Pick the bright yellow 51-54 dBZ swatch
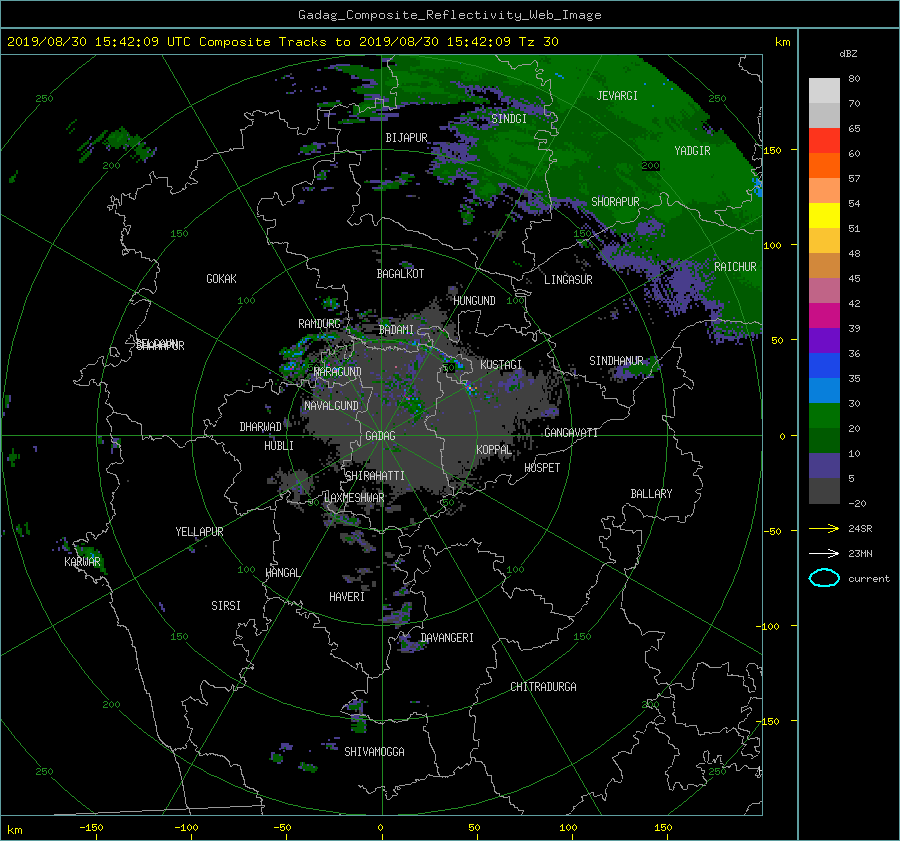900x841 pixels. click(824, 215)
